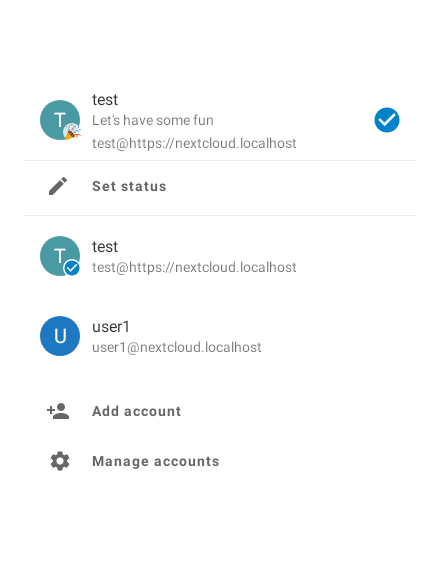Open Manage accounts
The height and width of the screenshot is (578, 440).
[x=220, y=461]
